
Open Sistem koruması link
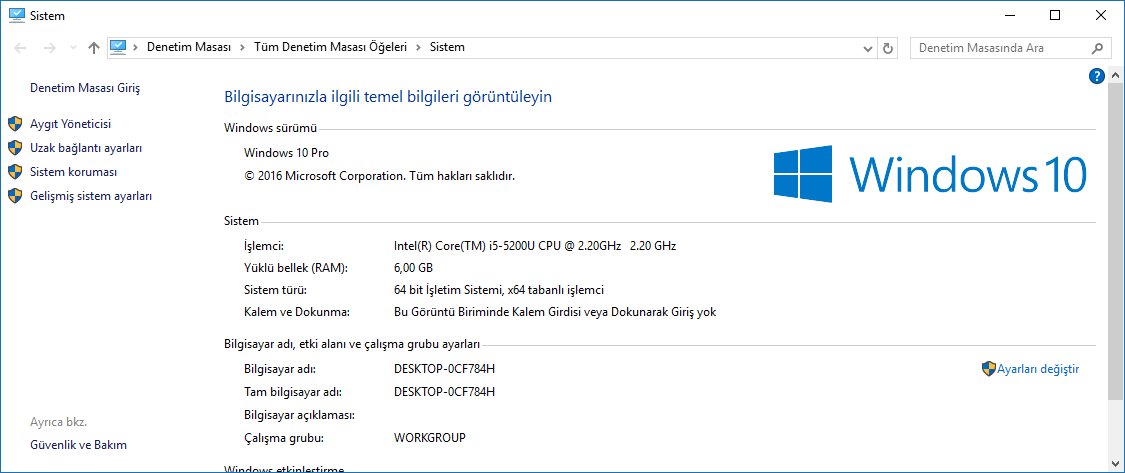[73, 172]
